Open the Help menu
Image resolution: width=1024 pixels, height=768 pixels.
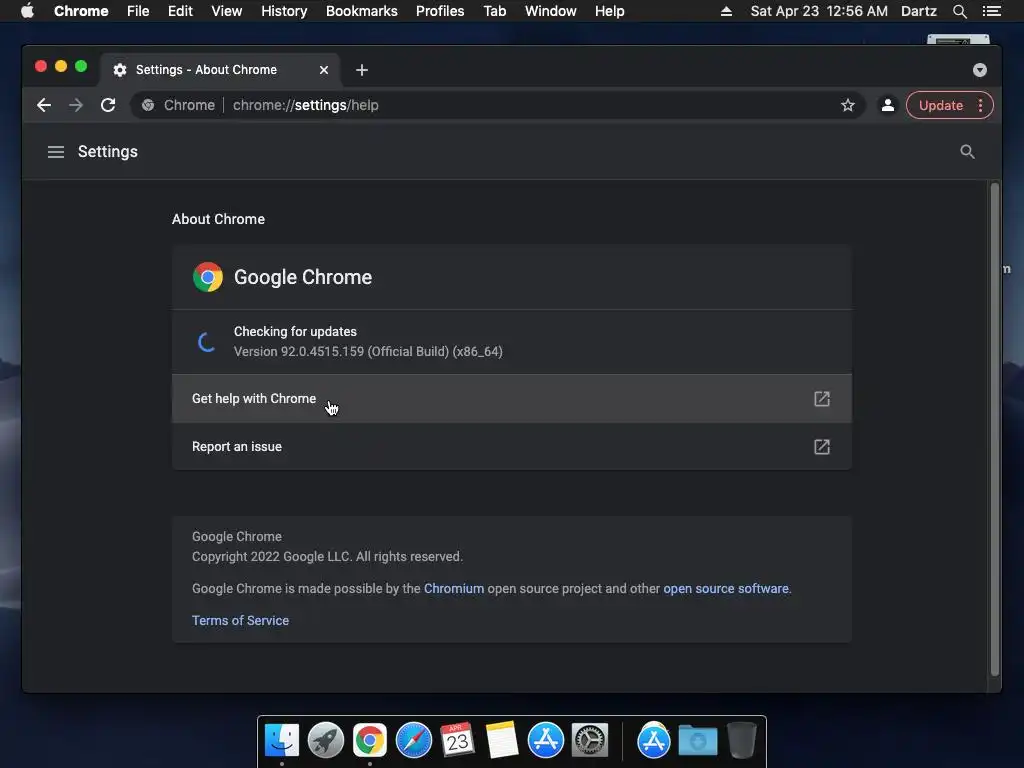[x=609, y=11]
